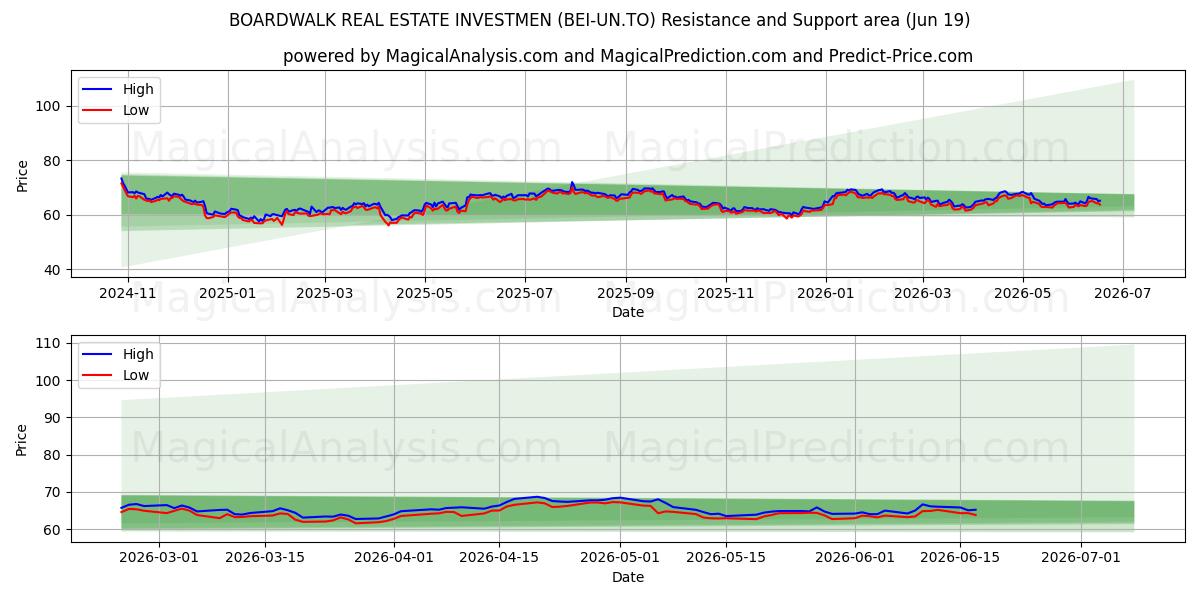
Task: Click the 2025-03 date tick label
Action: 325,293
